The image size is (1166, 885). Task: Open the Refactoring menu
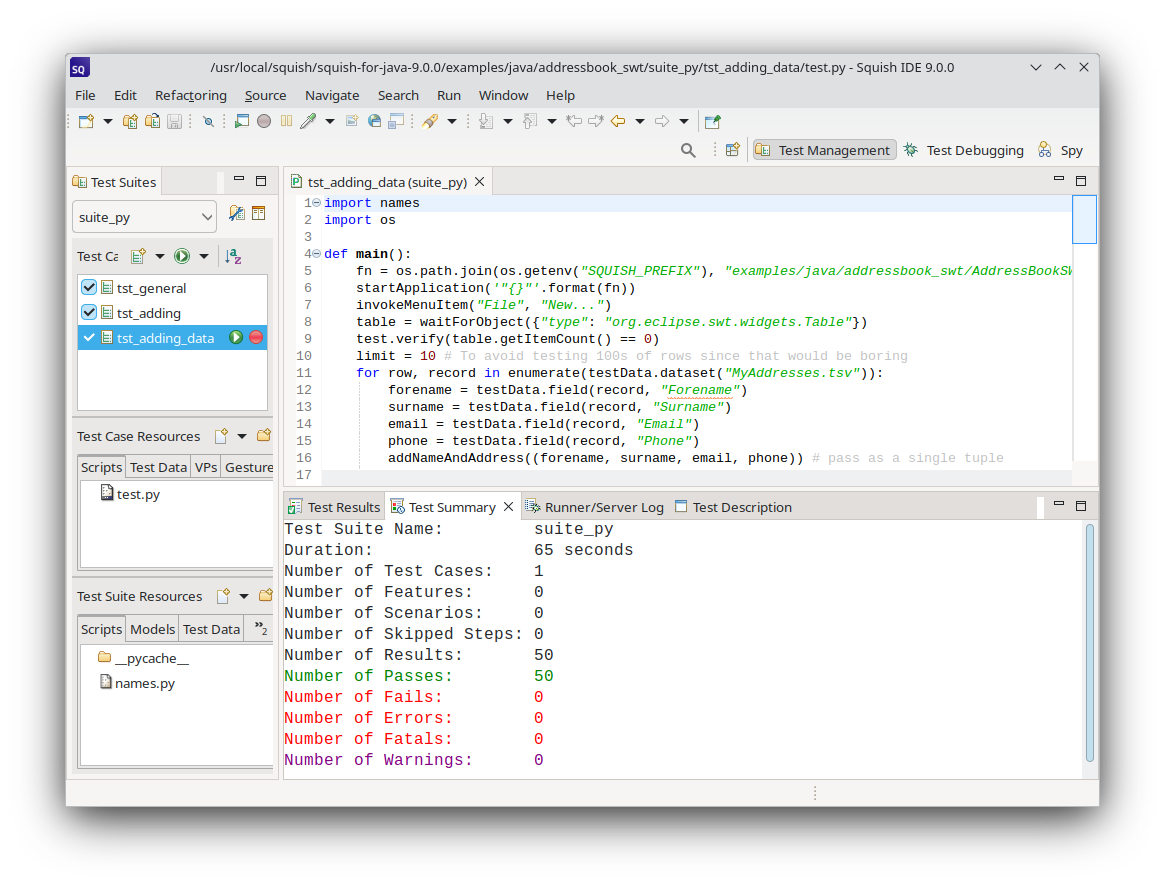(x=190, y=95)
